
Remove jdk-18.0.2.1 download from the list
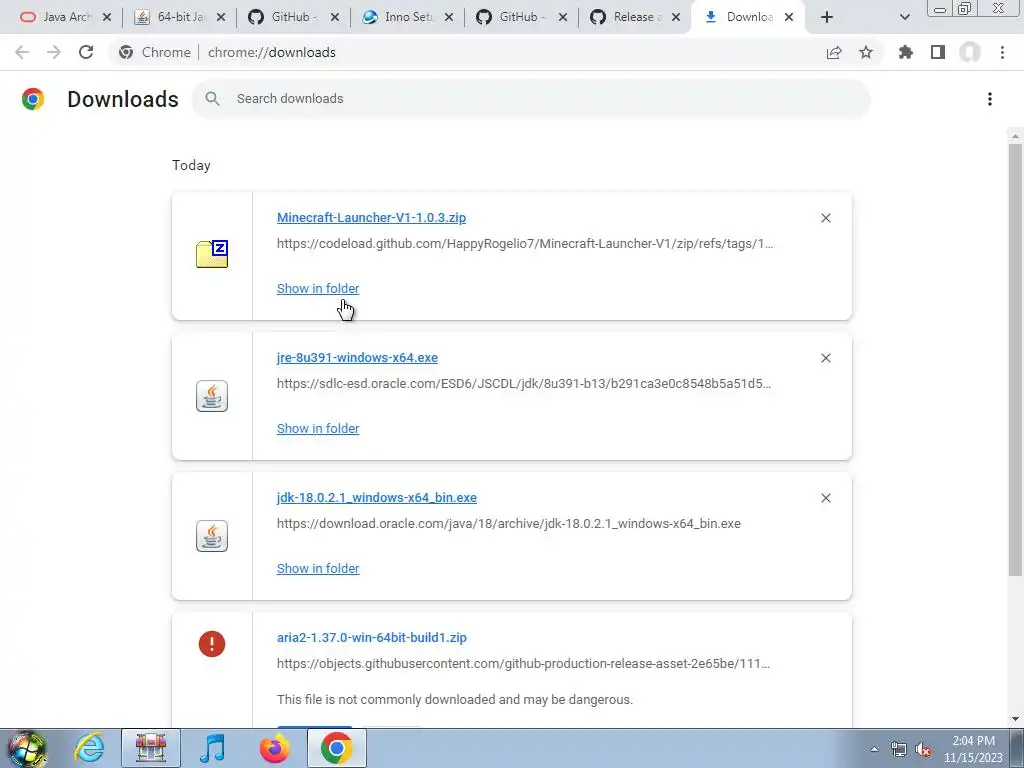[826, 498]
